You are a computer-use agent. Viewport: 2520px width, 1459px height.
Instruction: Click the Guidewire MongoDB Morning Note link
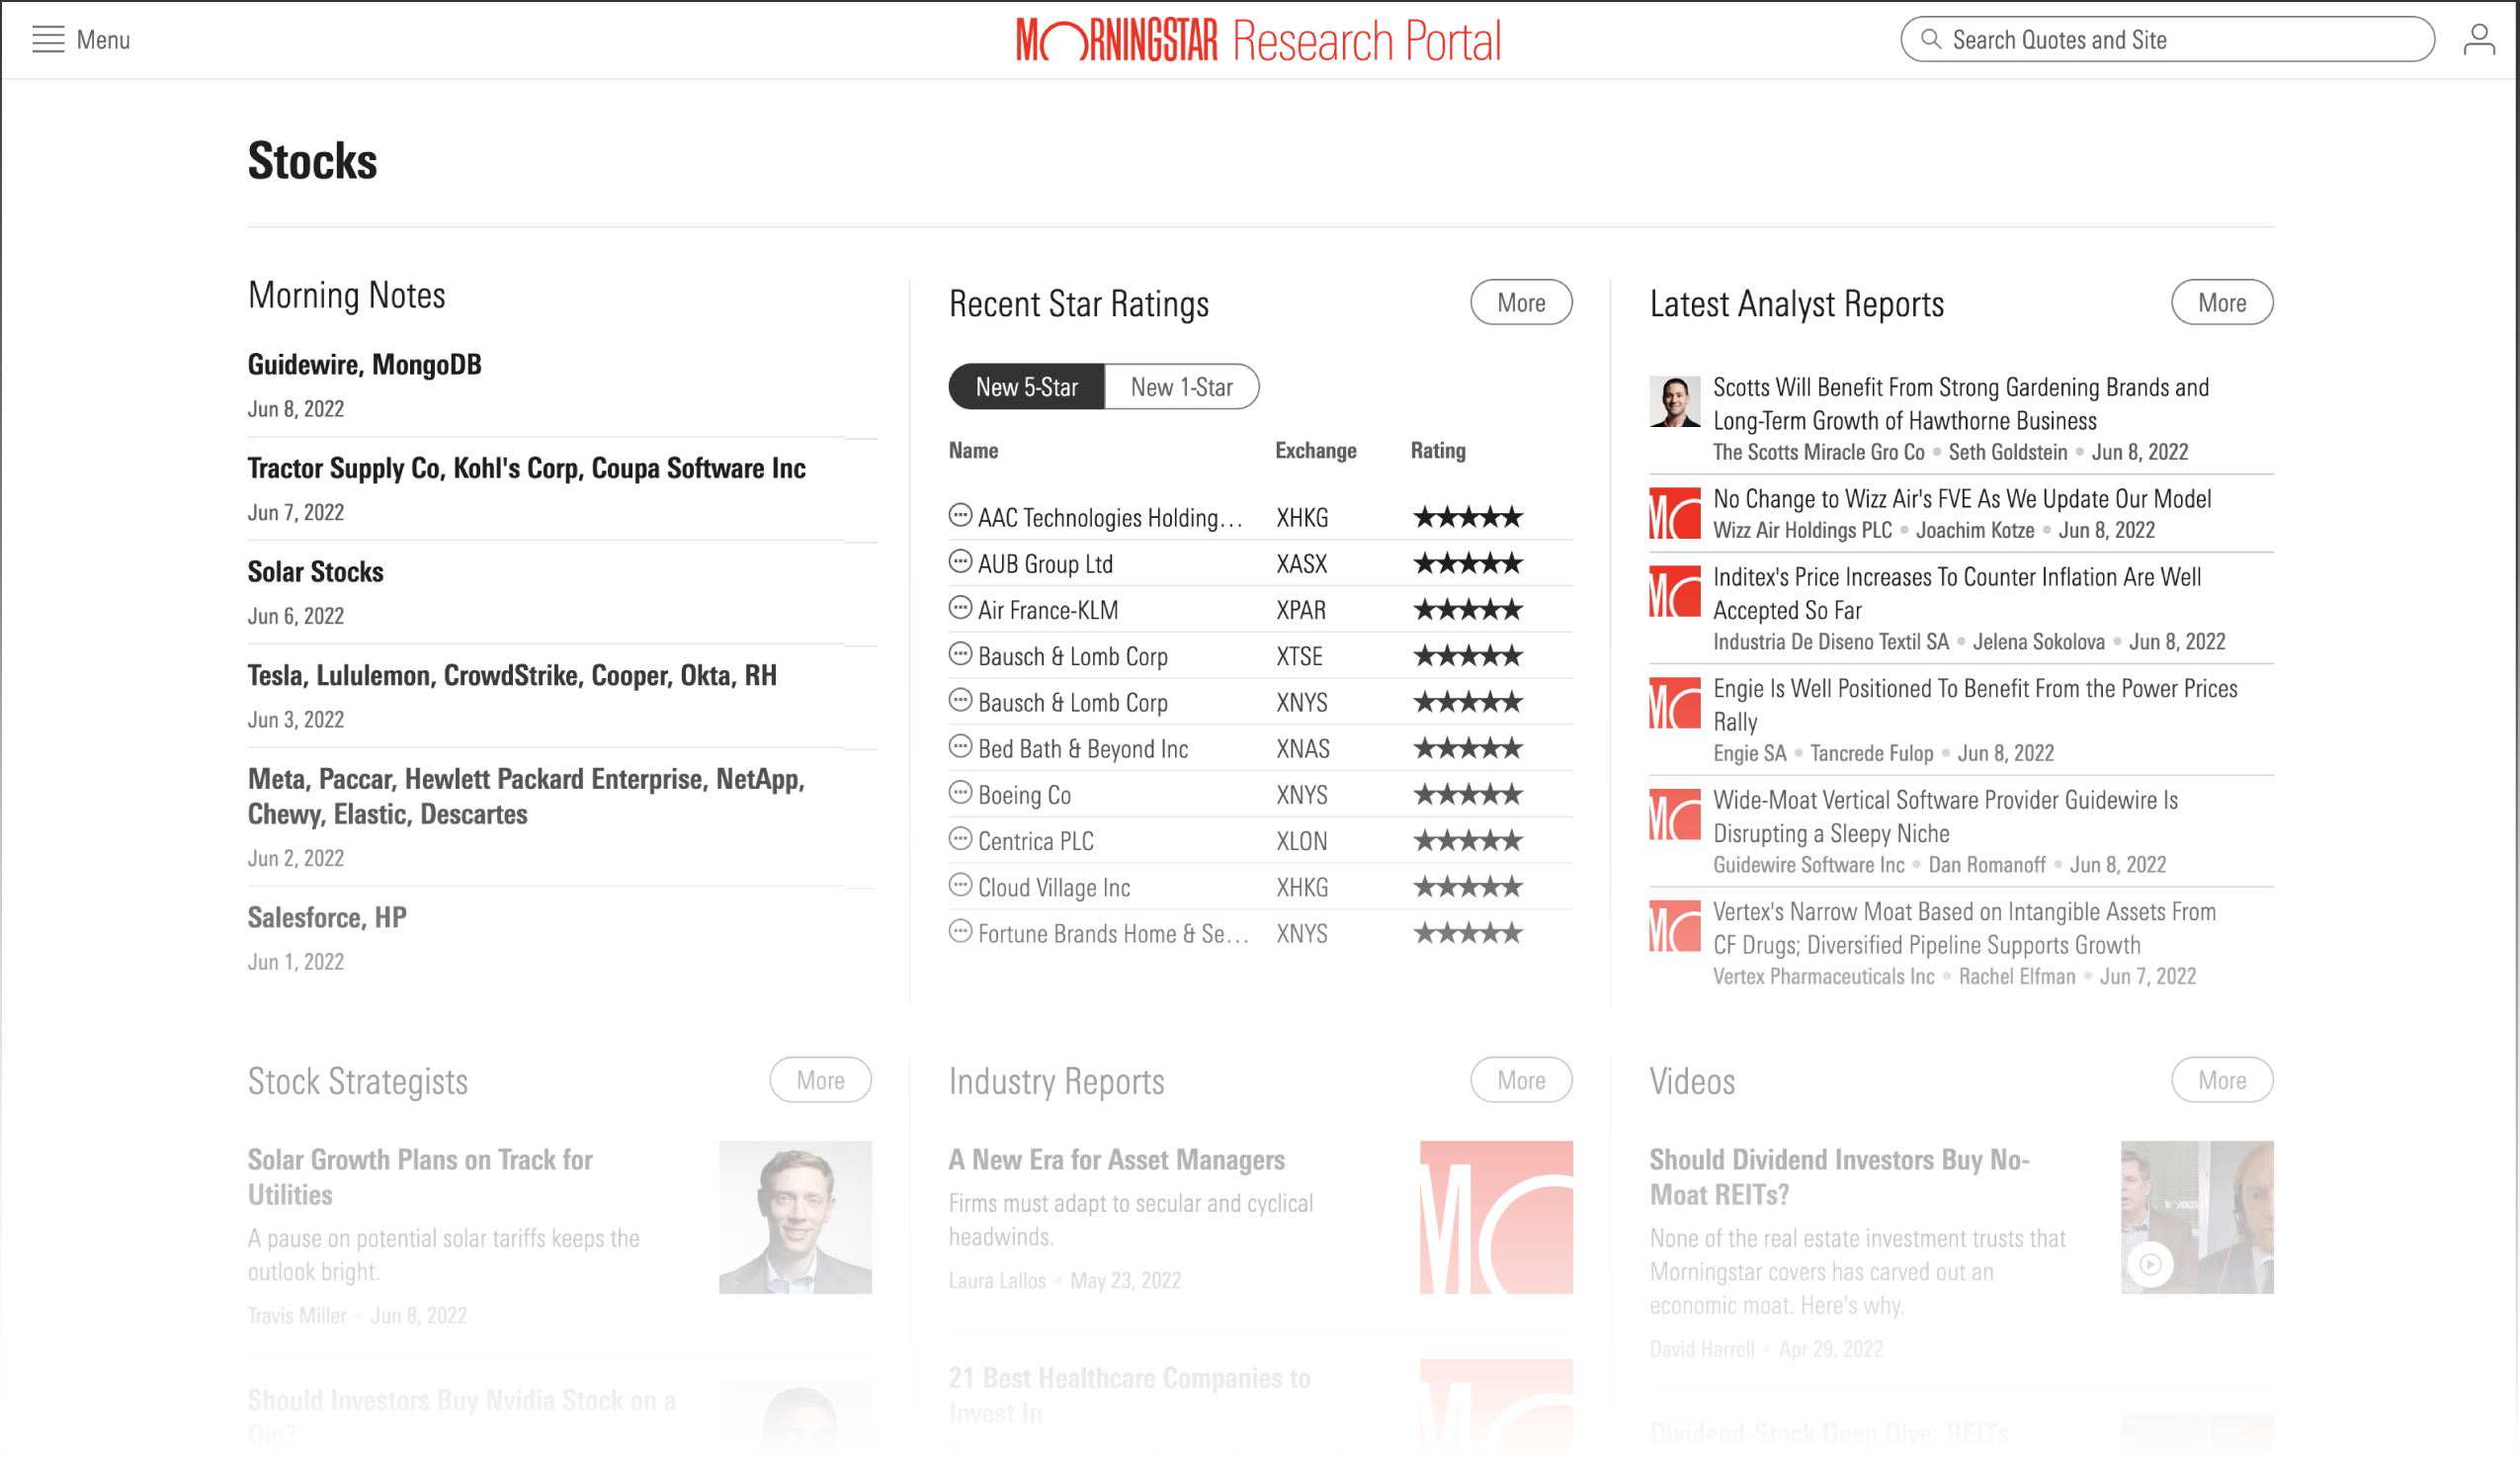(x=363, y=363)
